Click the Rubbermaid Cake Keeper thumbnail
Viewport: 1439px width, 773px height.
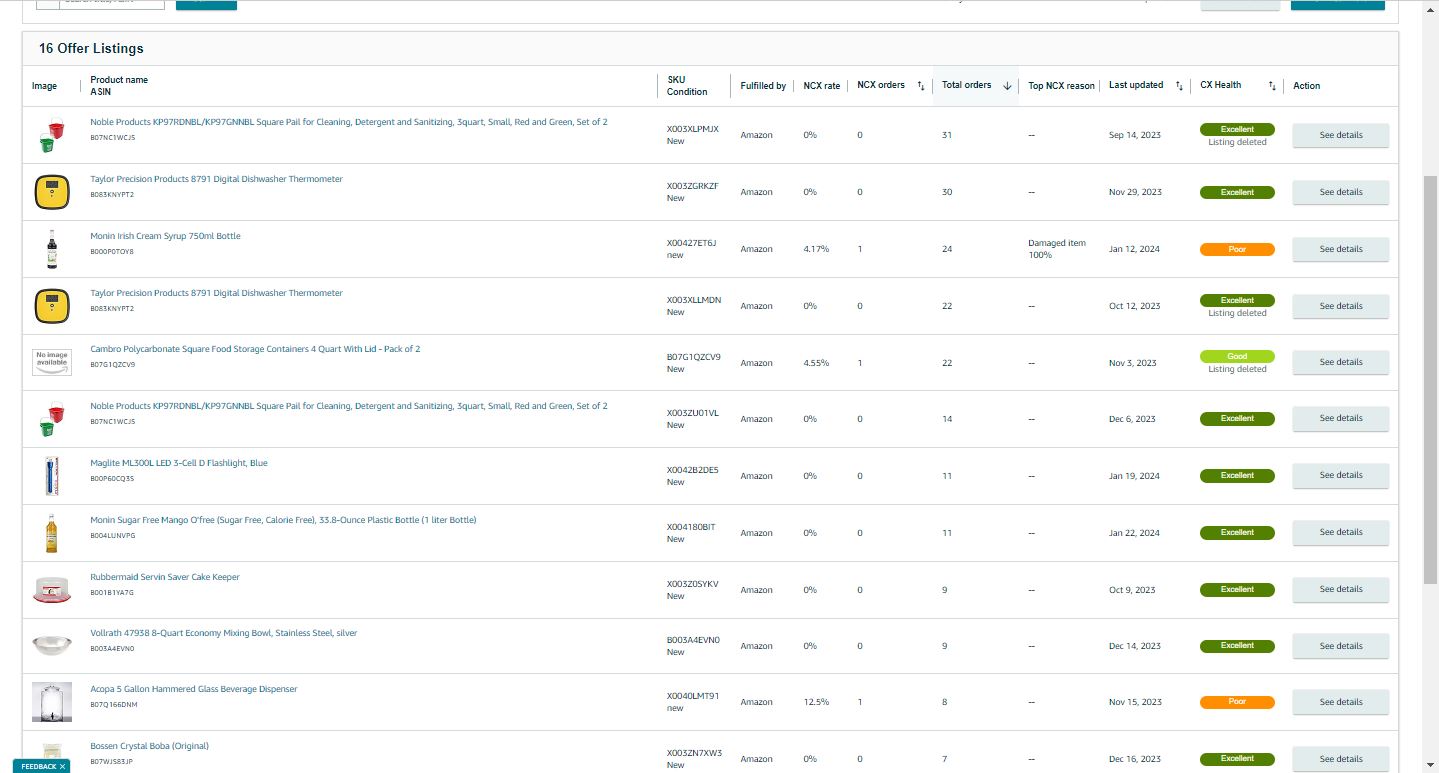52,590
